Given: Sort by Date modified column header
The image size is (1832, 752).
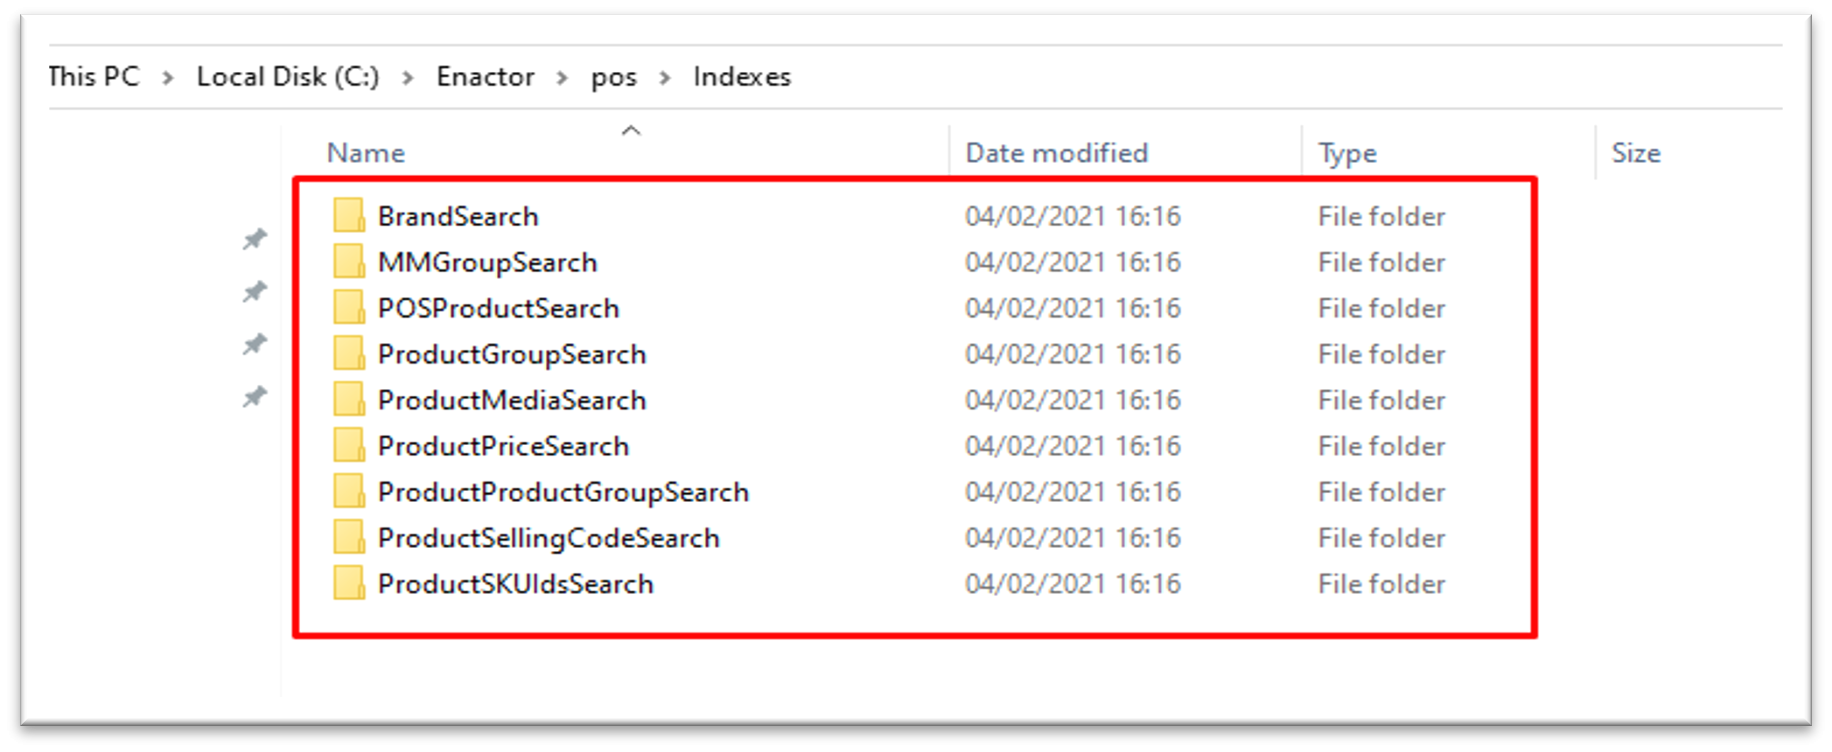Looking at the screenshot, I should coord(1056,153).
